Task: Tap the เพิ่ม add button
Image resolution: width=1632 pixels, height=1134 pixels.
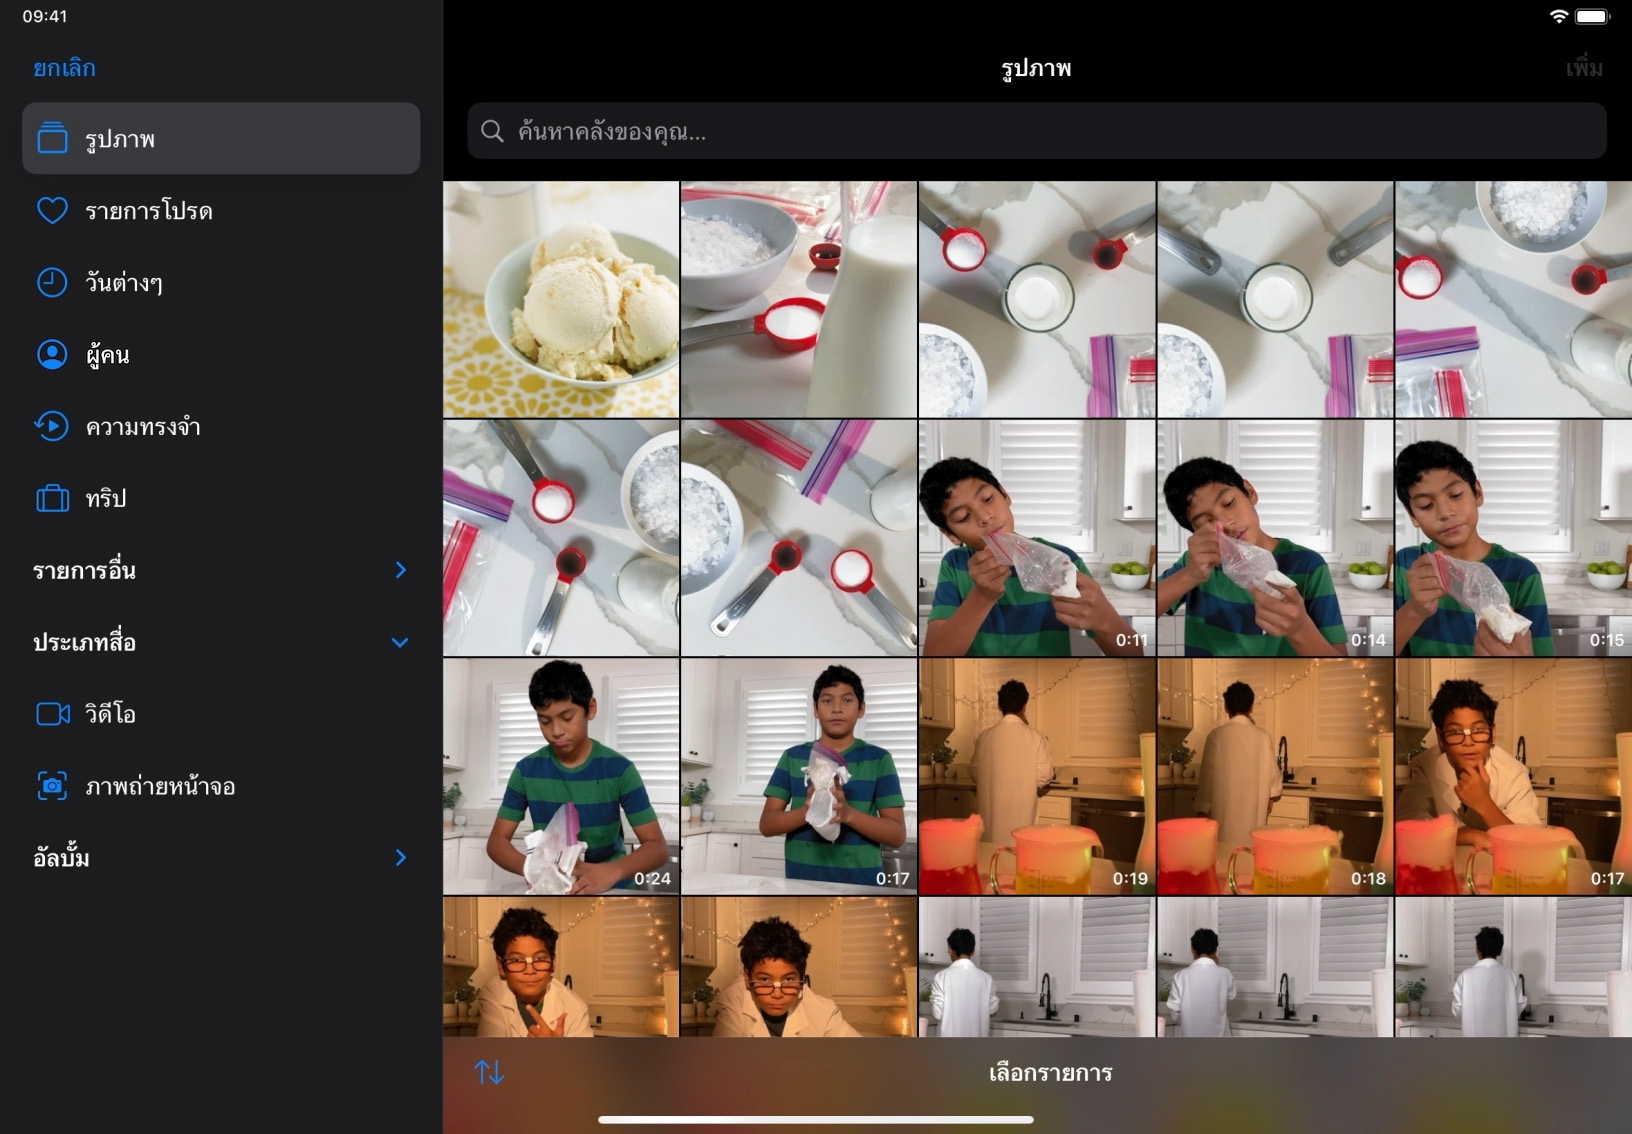Action: (1583, 68)
